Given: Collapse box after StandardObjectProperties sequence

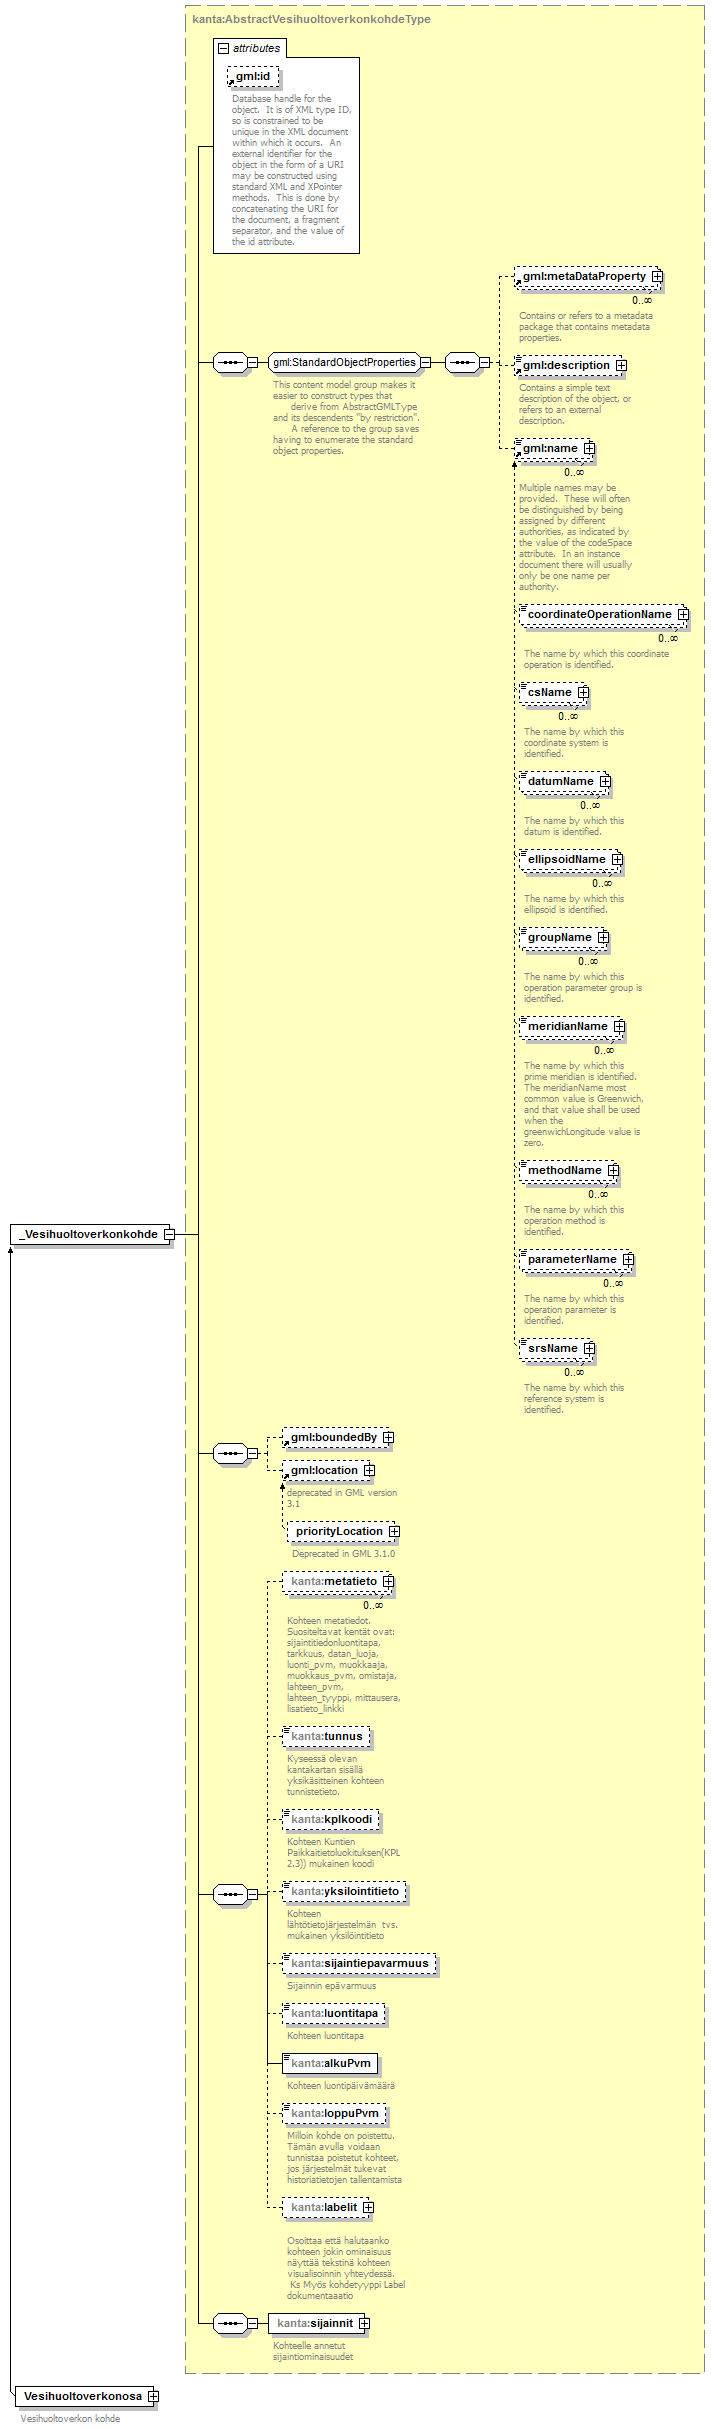Looking at the screenshot, I should [484, 362].
